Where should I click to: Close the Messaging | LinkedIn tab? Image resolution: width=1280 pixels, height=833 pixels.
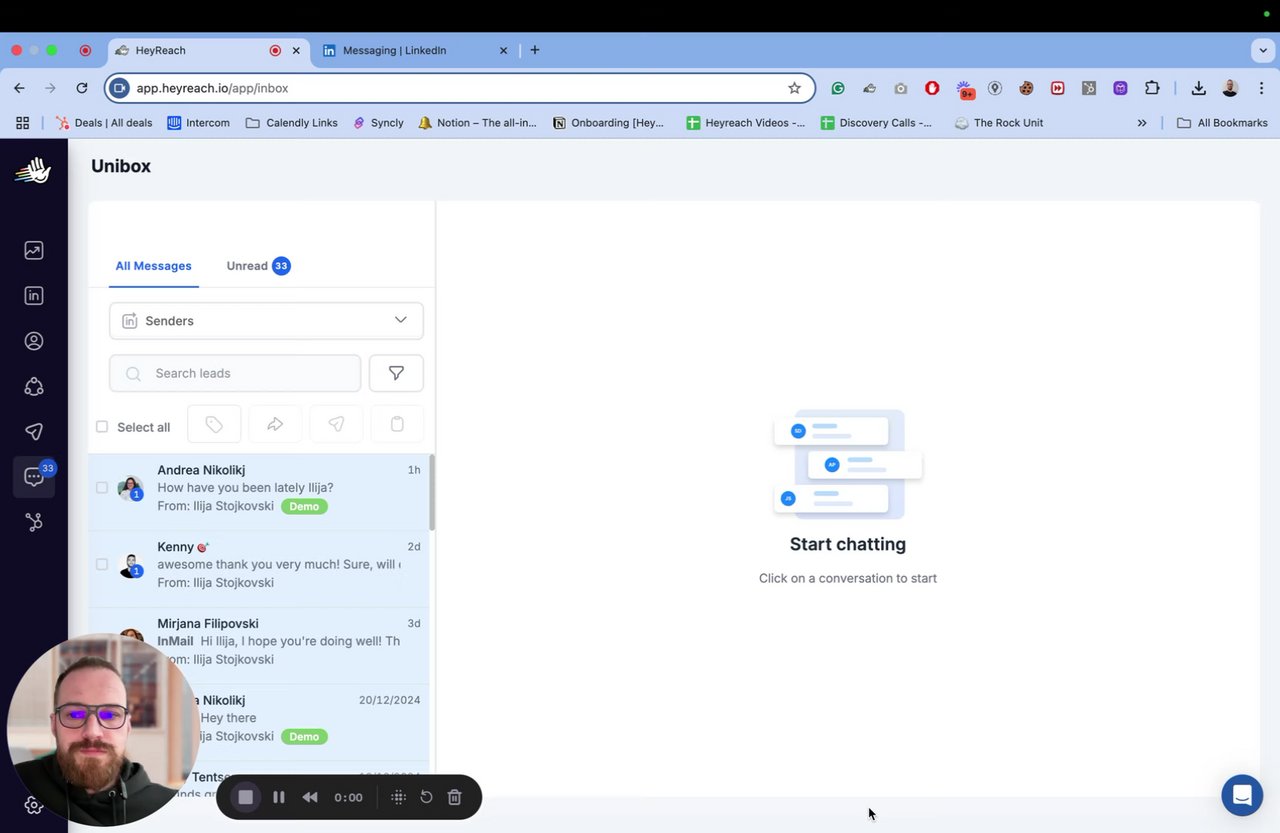coord(503,50)
